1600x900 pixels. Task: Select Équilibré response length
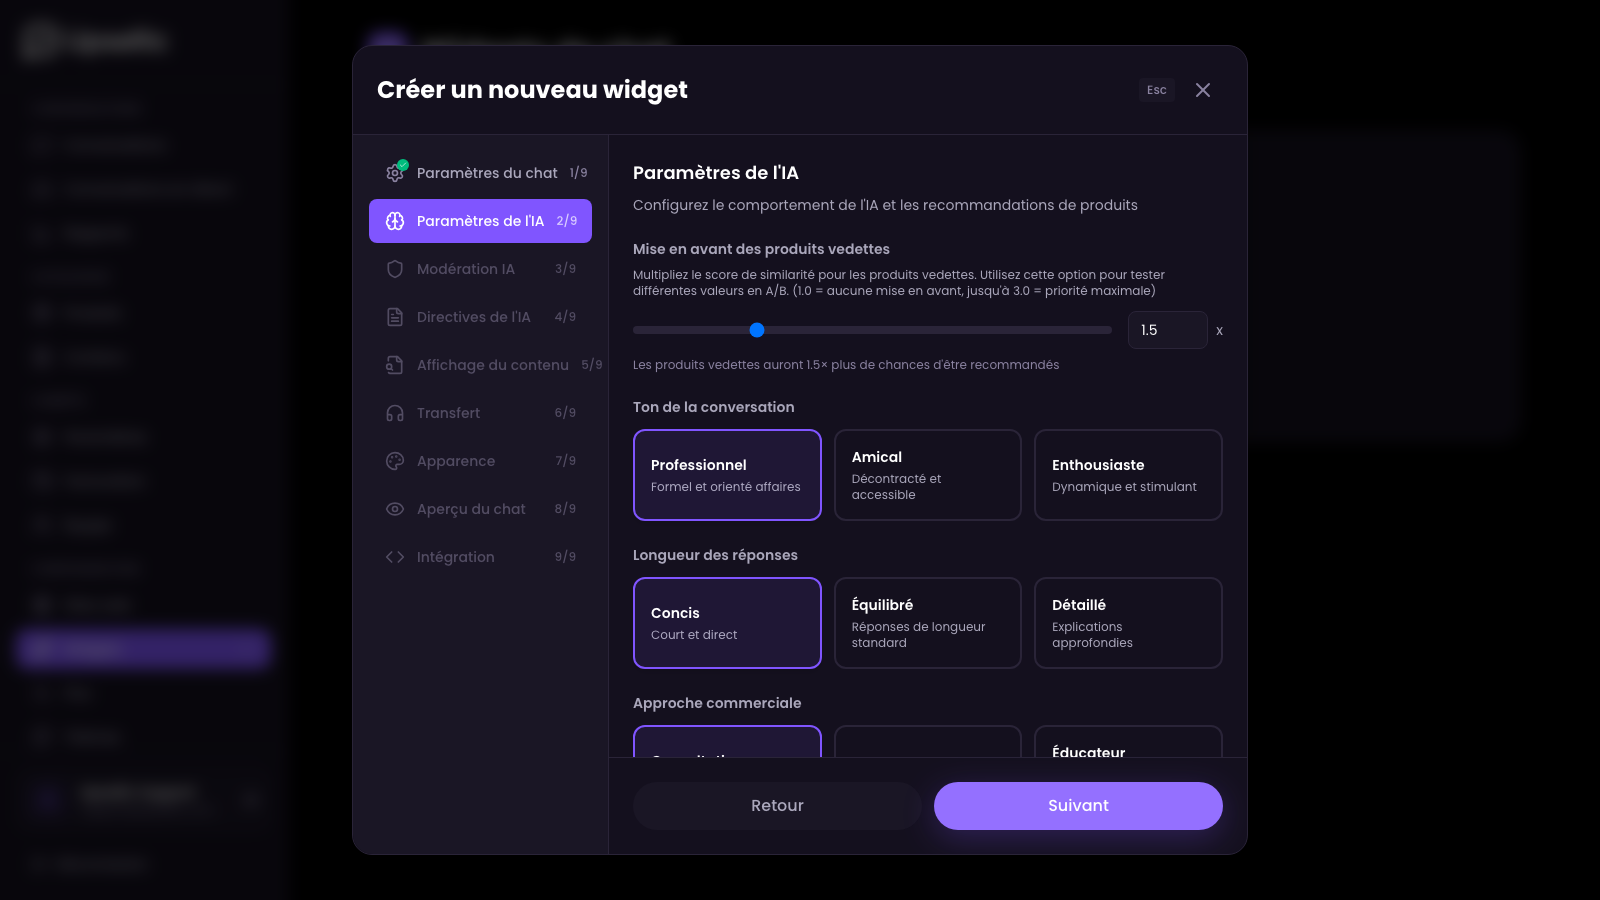tap(927, 623)
